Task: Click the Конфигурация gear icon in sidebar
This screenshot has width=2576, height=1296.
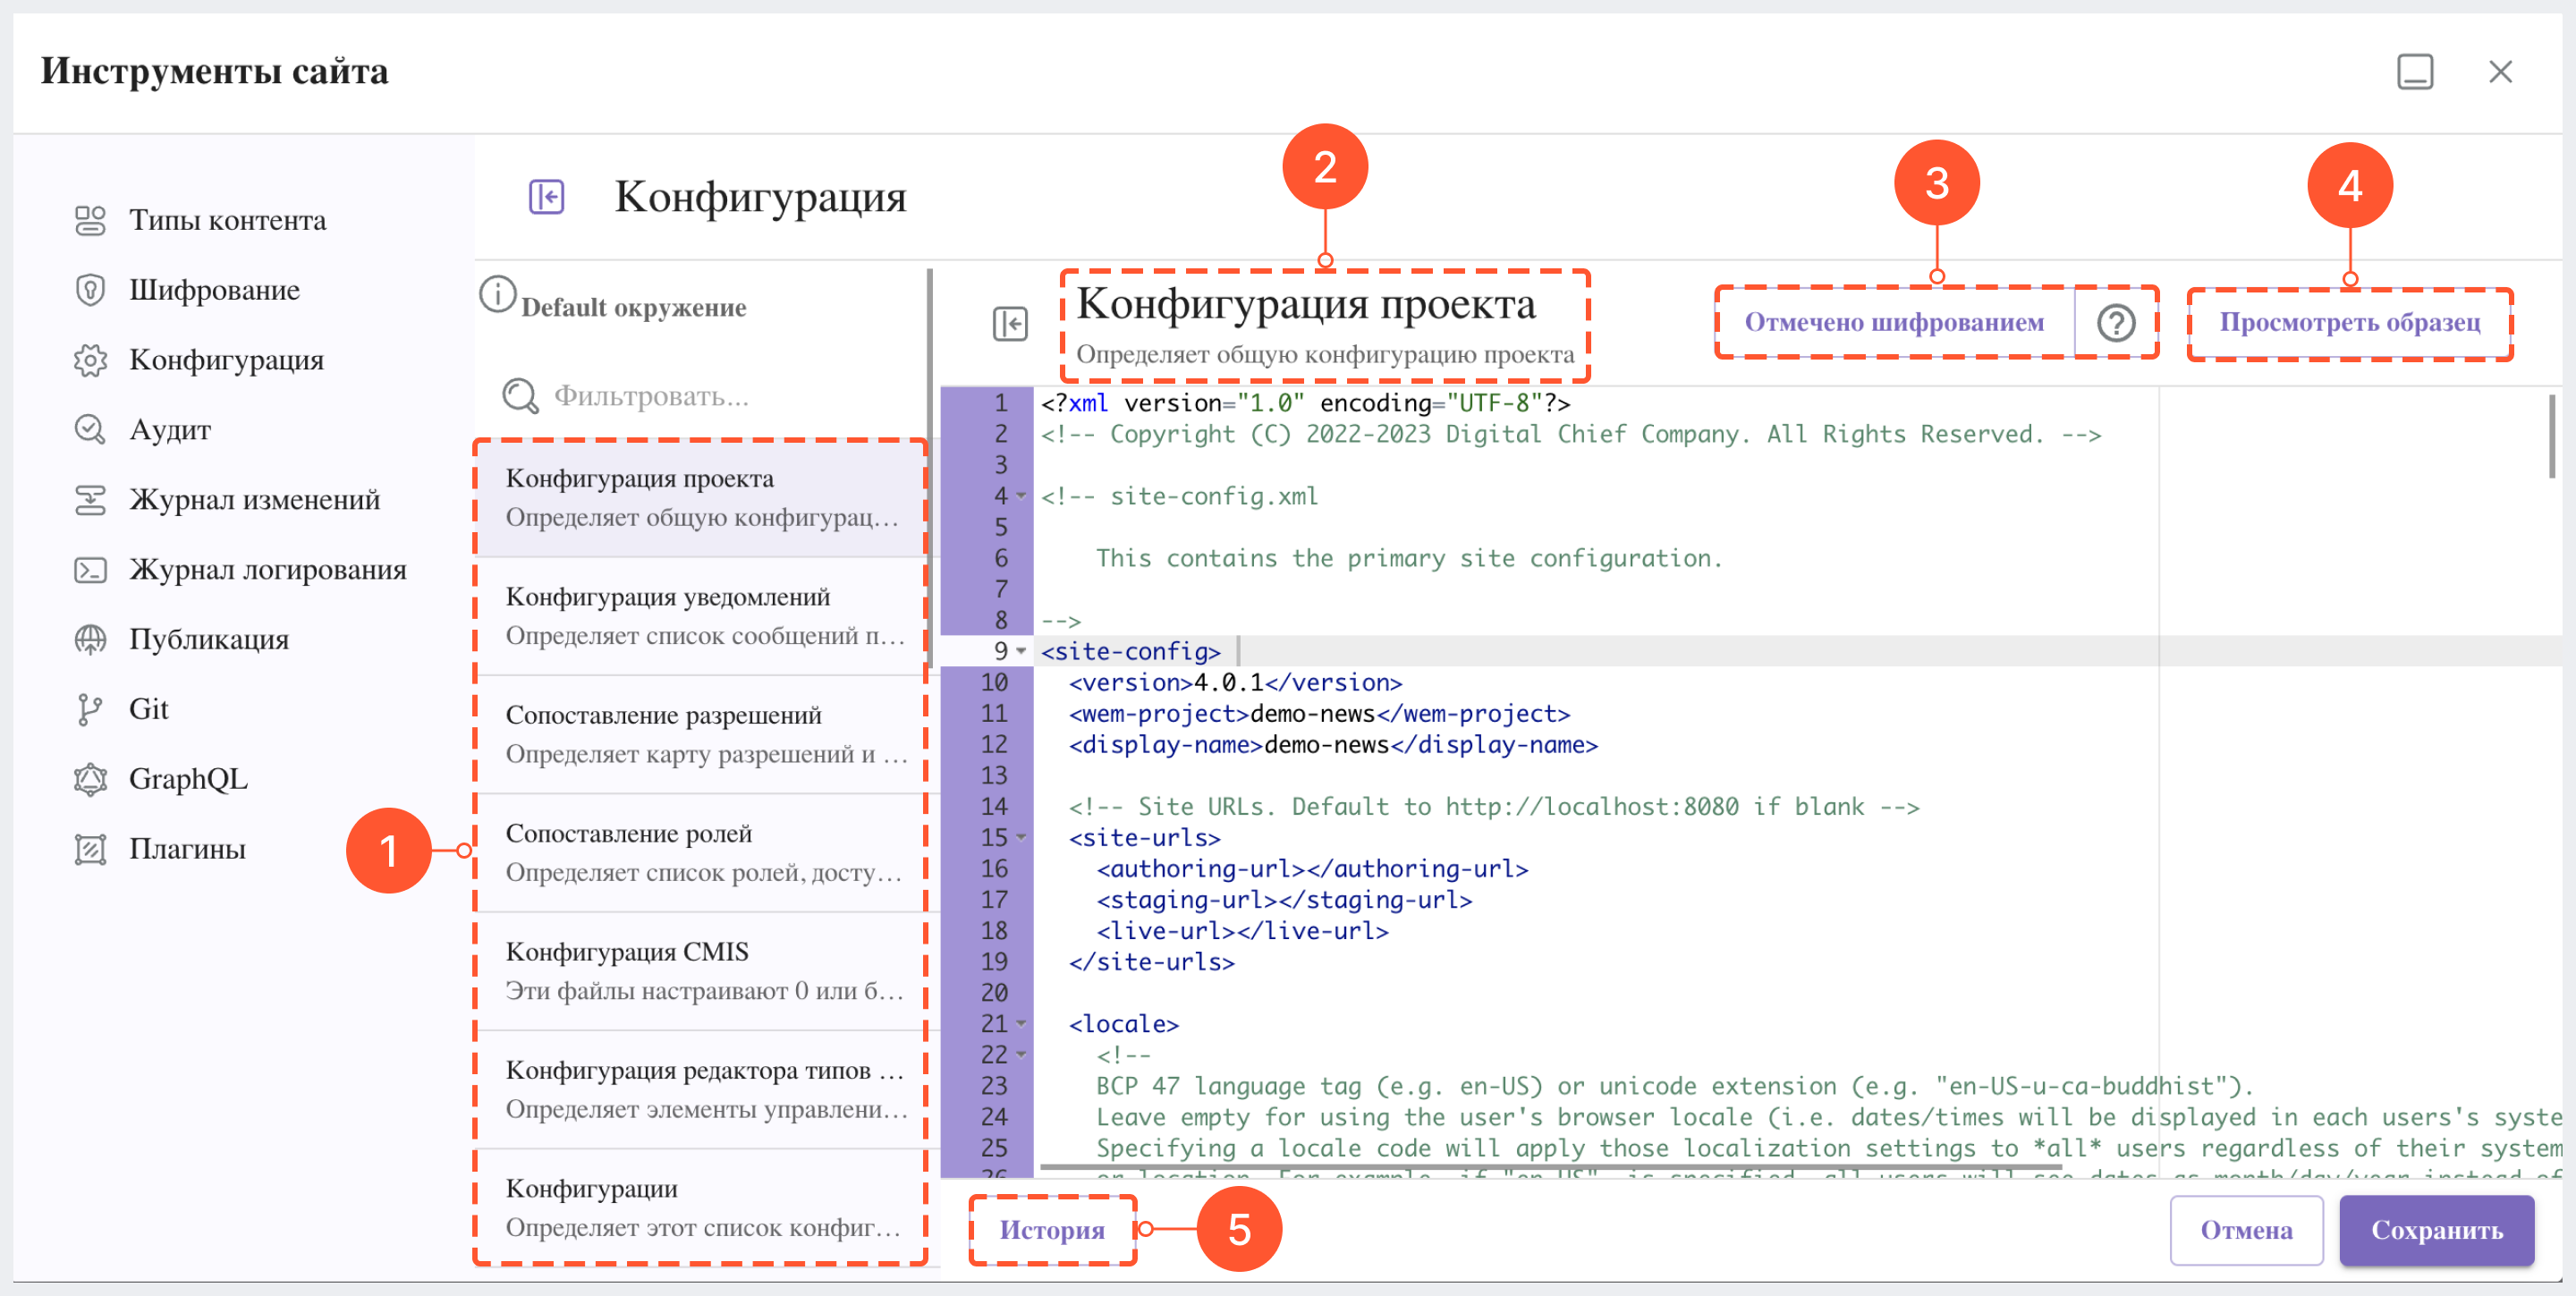Action: pos(90,360)
